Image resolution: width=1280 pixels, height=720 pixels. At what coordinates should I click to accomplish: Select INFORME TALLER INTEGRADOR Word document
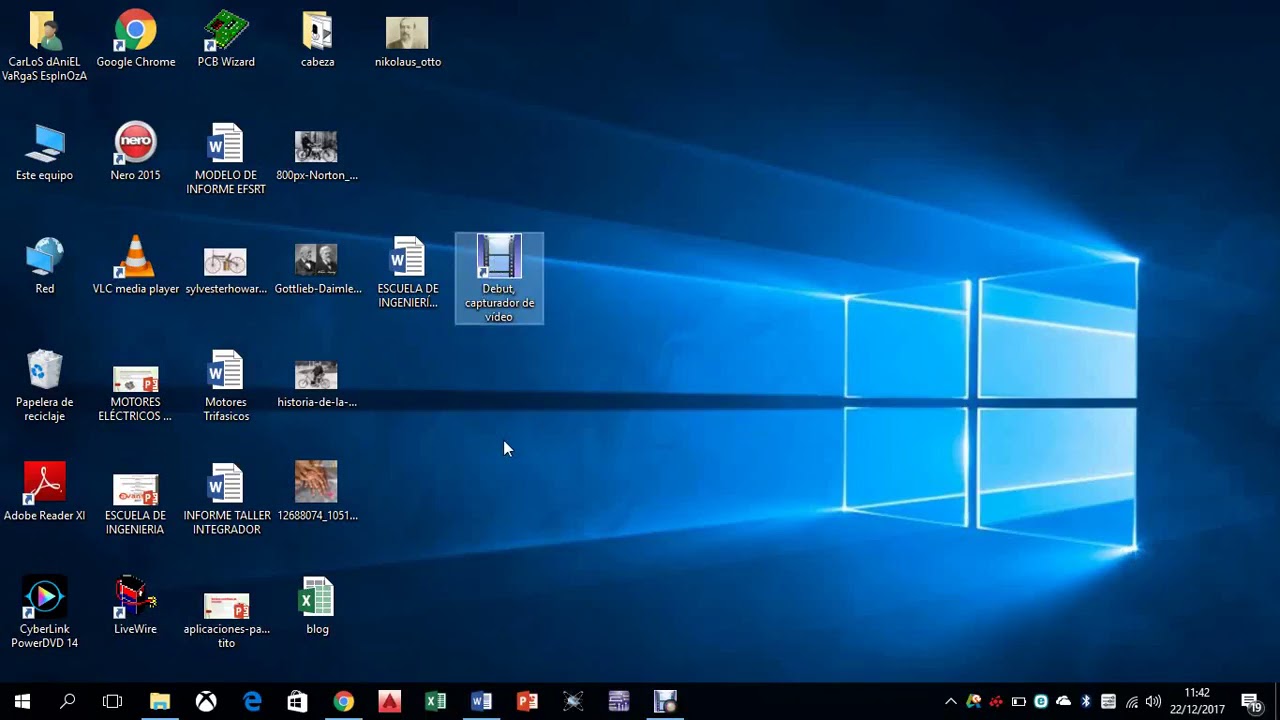pyautogui.click(x=226, y=500)
